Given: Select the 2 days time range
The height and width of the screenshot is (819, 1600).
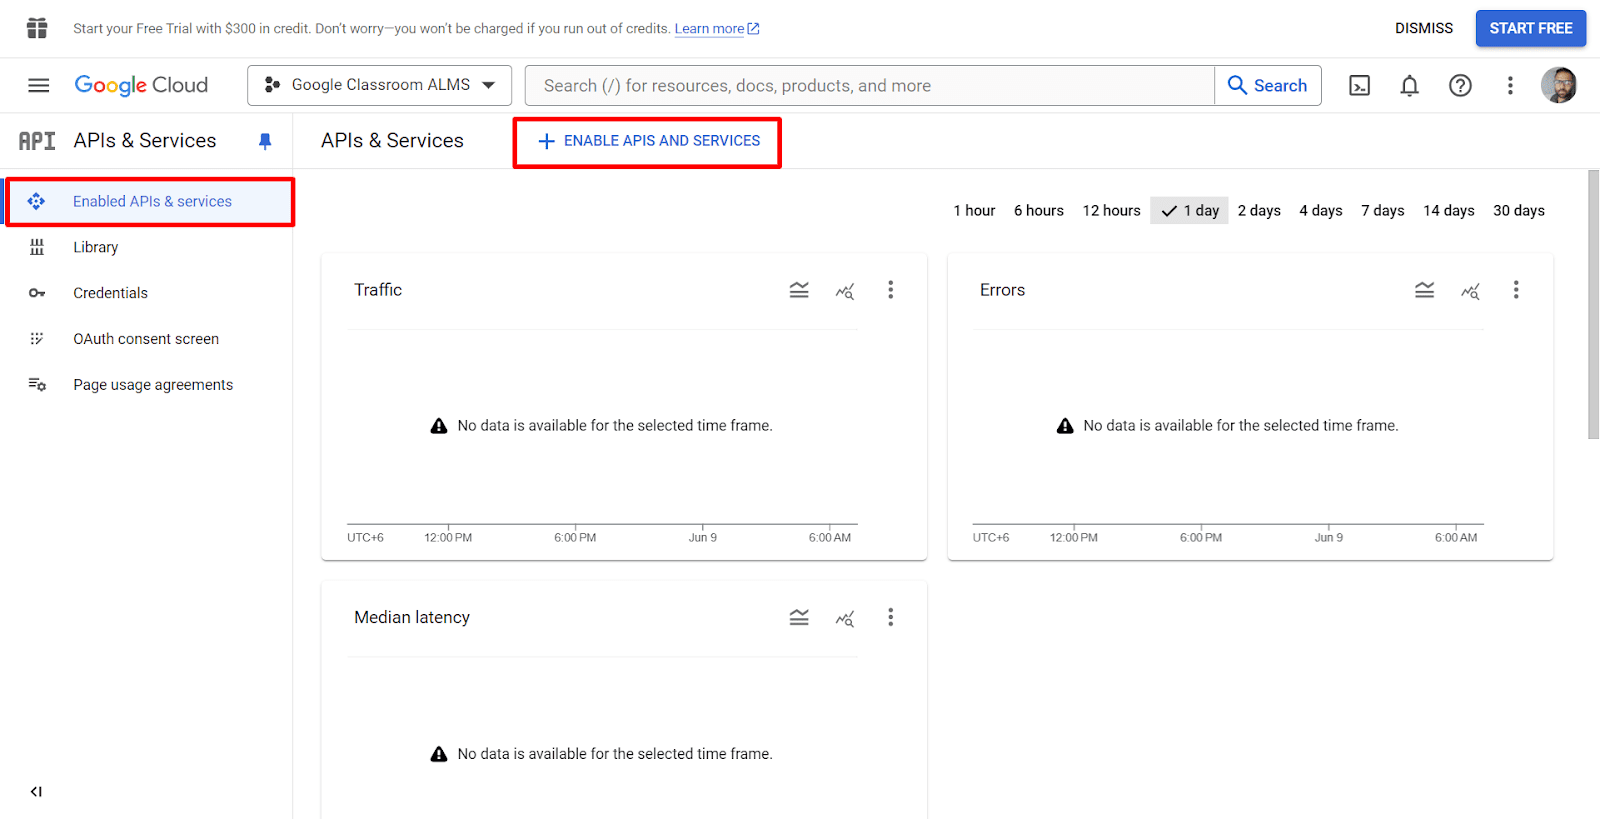Looking at the screenshot, I should (x=1259, y=210).
